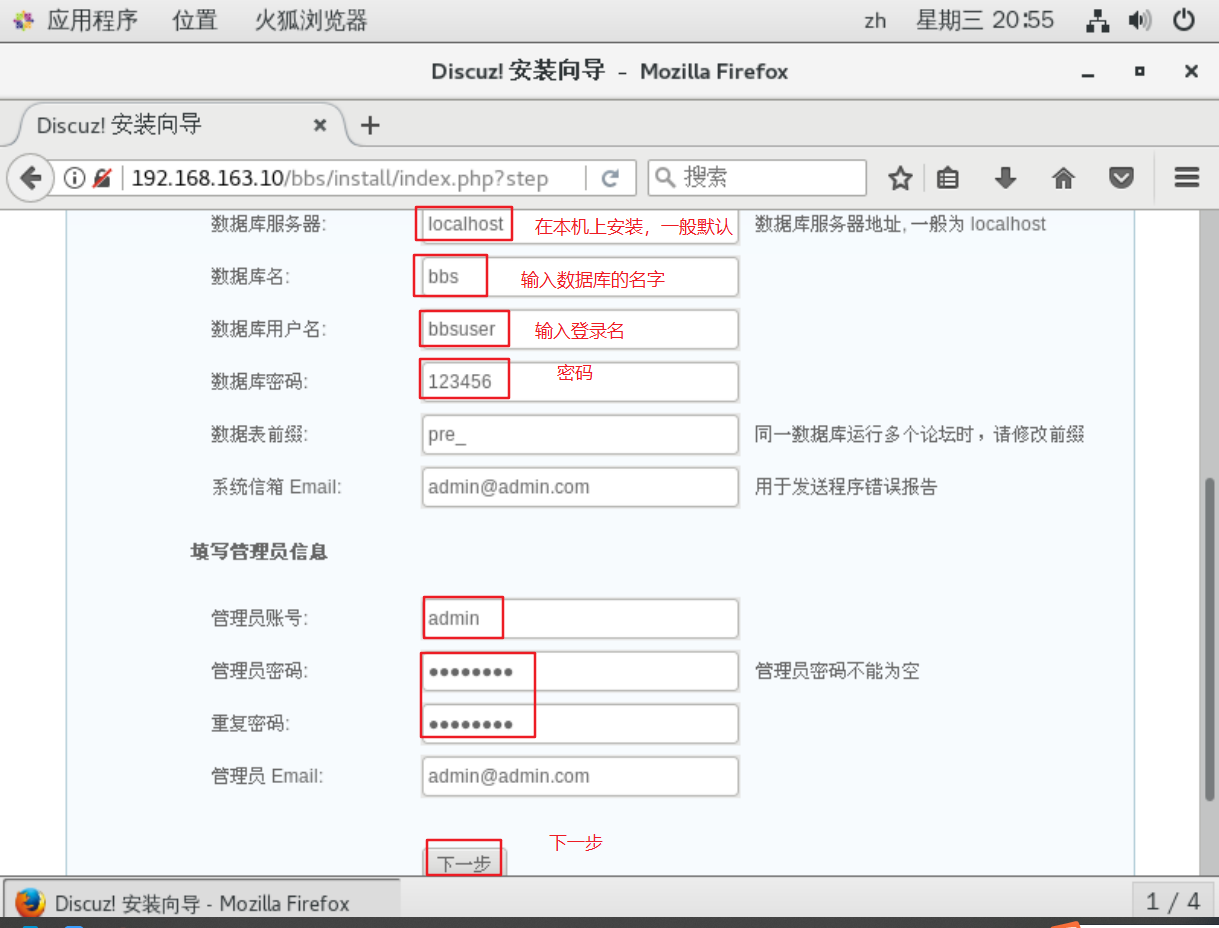This screenshot has height=928, width=1219.
Task: Edit the 数据库服务器 field
Action: tap(580, 225)
